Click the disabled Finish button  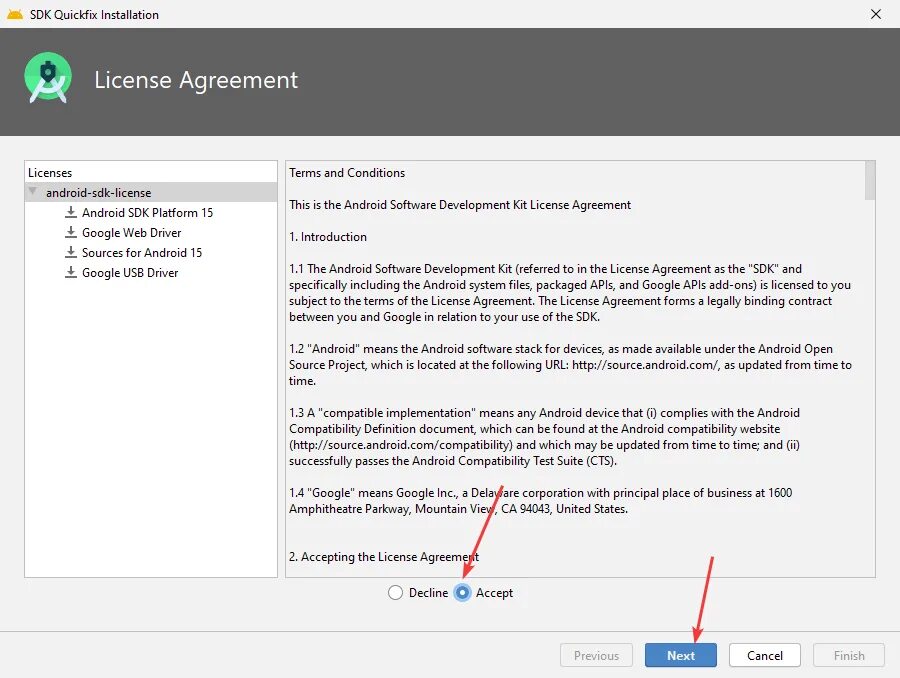[849, 655]
